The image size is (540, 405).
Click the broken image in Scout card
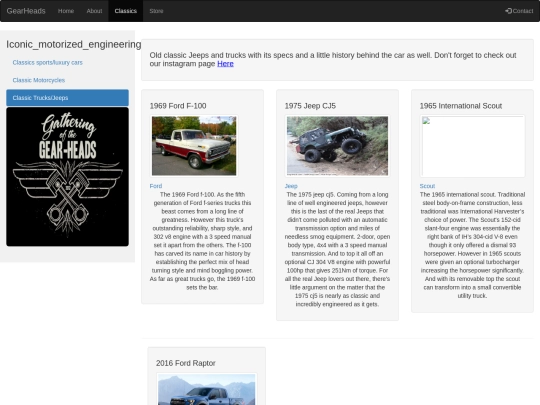point(472,146)
